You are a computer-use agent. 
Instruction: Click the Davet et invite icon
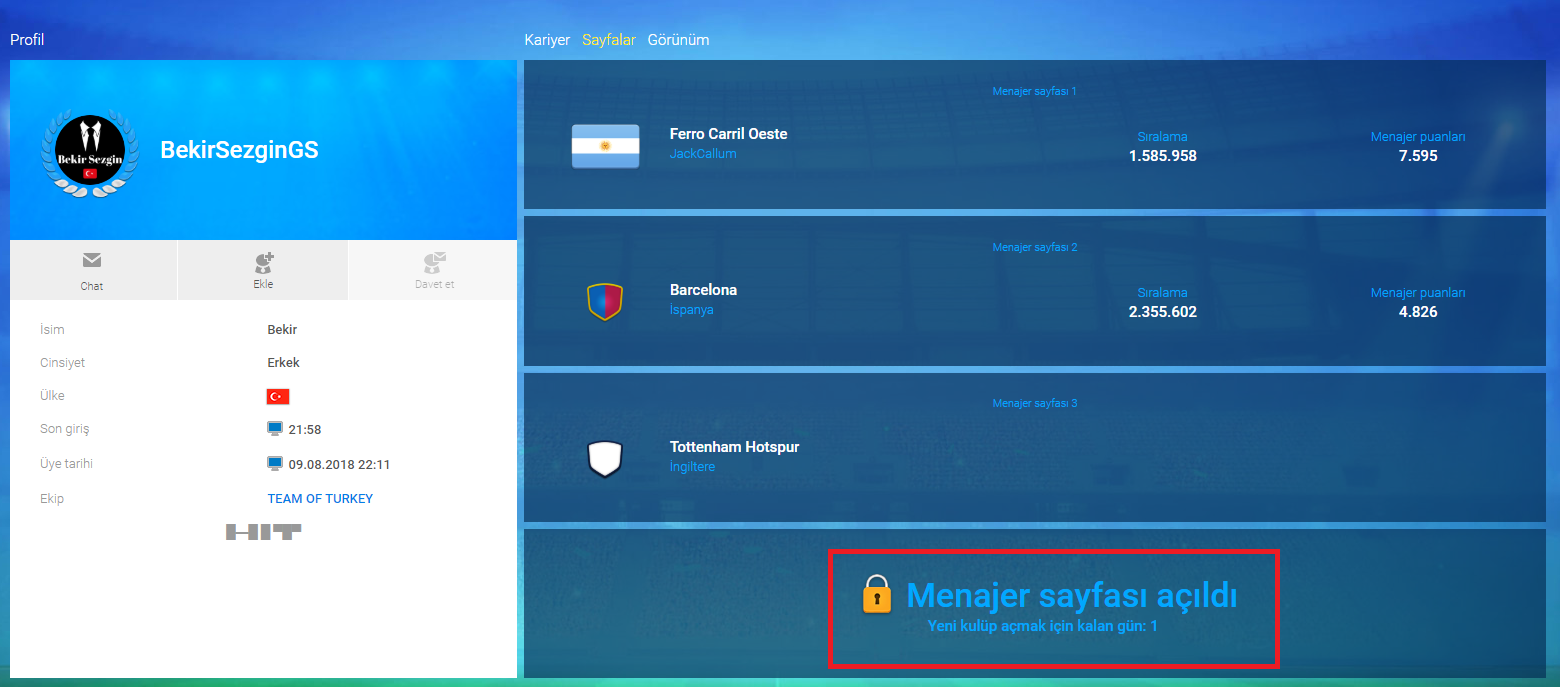(x=434, y=262)
